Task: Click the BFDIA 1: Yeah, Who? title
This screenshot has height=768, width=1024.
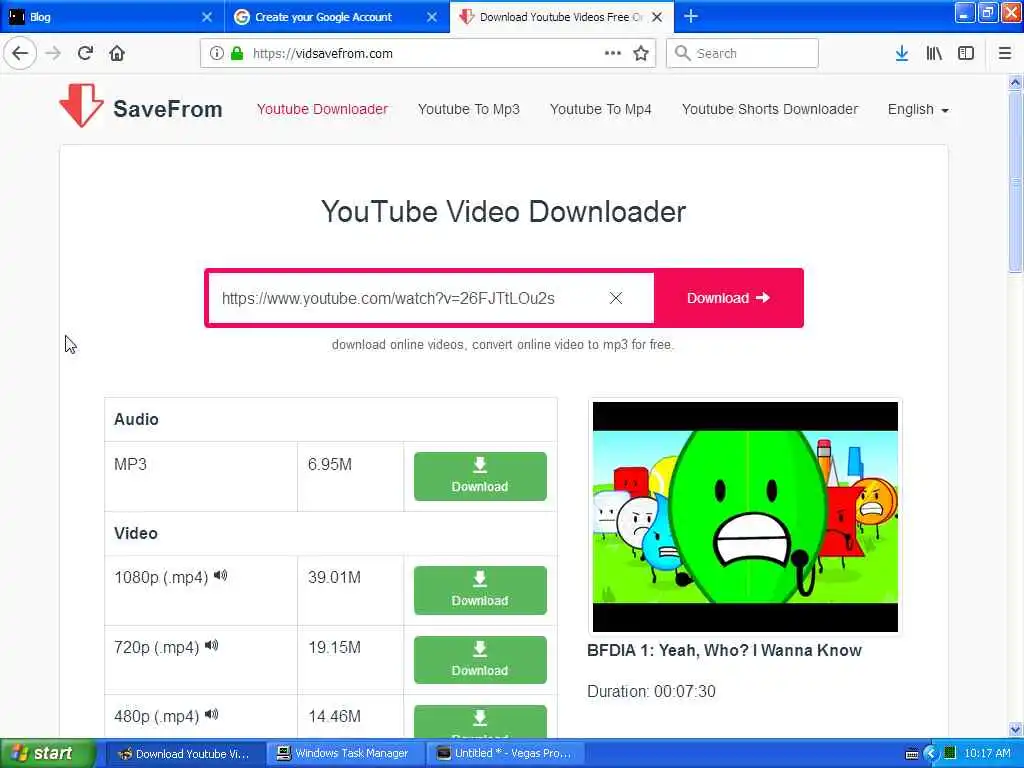Action: [724, 650]
